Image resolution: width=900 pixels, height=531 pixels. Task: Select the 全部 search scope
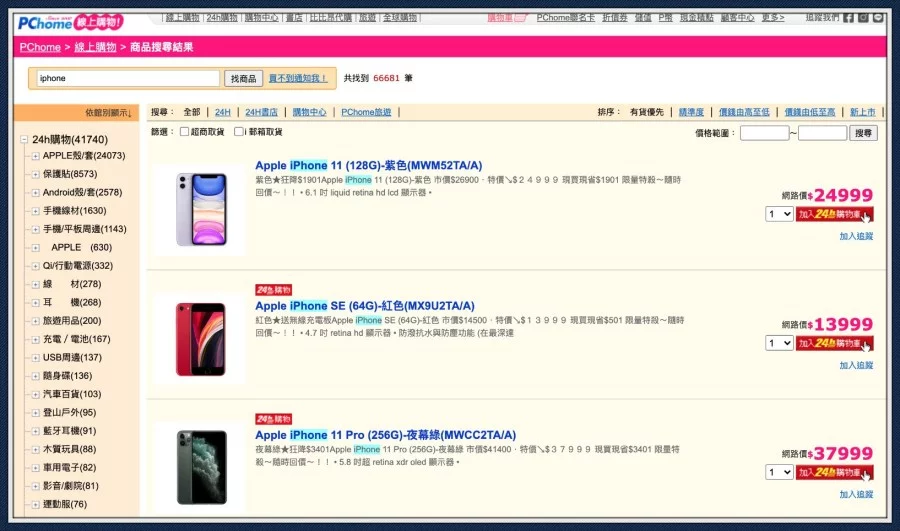192,112
